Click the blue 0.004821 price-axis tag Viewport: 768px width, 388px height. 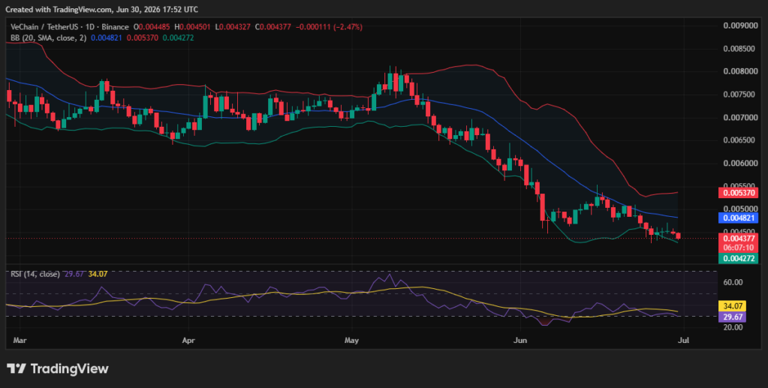[739, 218]
